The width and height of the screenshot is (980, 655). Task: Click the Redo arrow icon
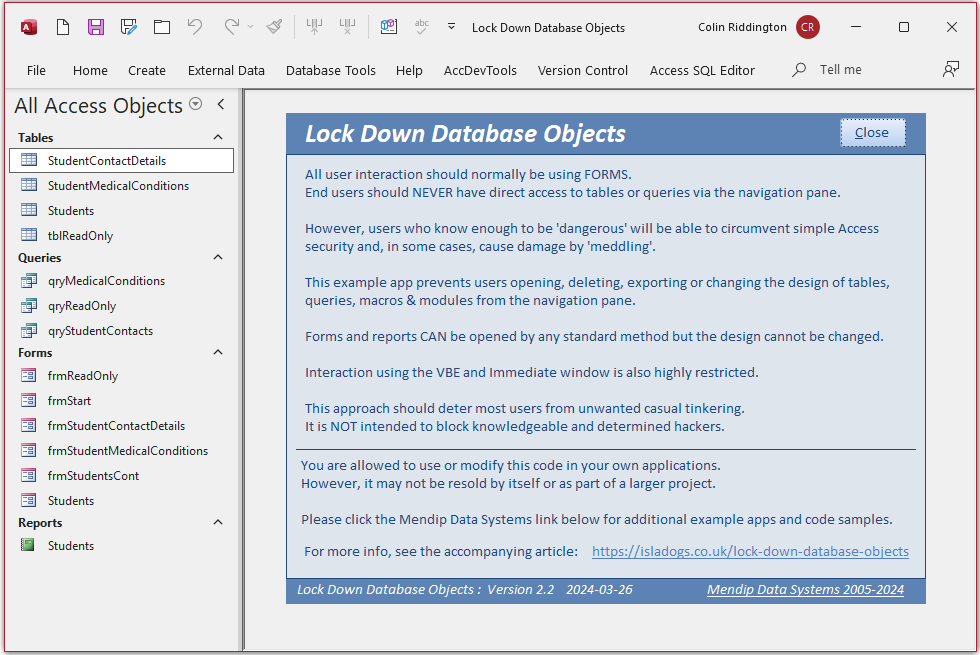[x=231, y=27]
